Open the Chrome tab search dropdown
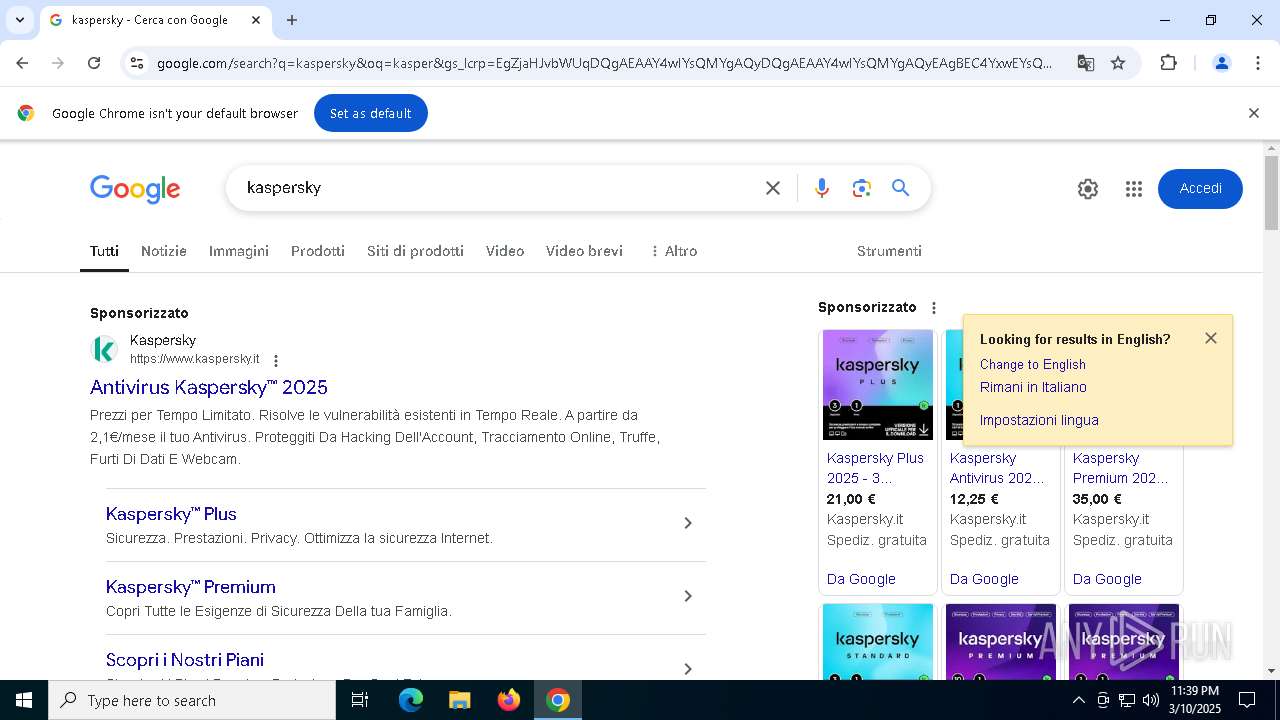Screen dimensions: 1280x720 [19, 20]
